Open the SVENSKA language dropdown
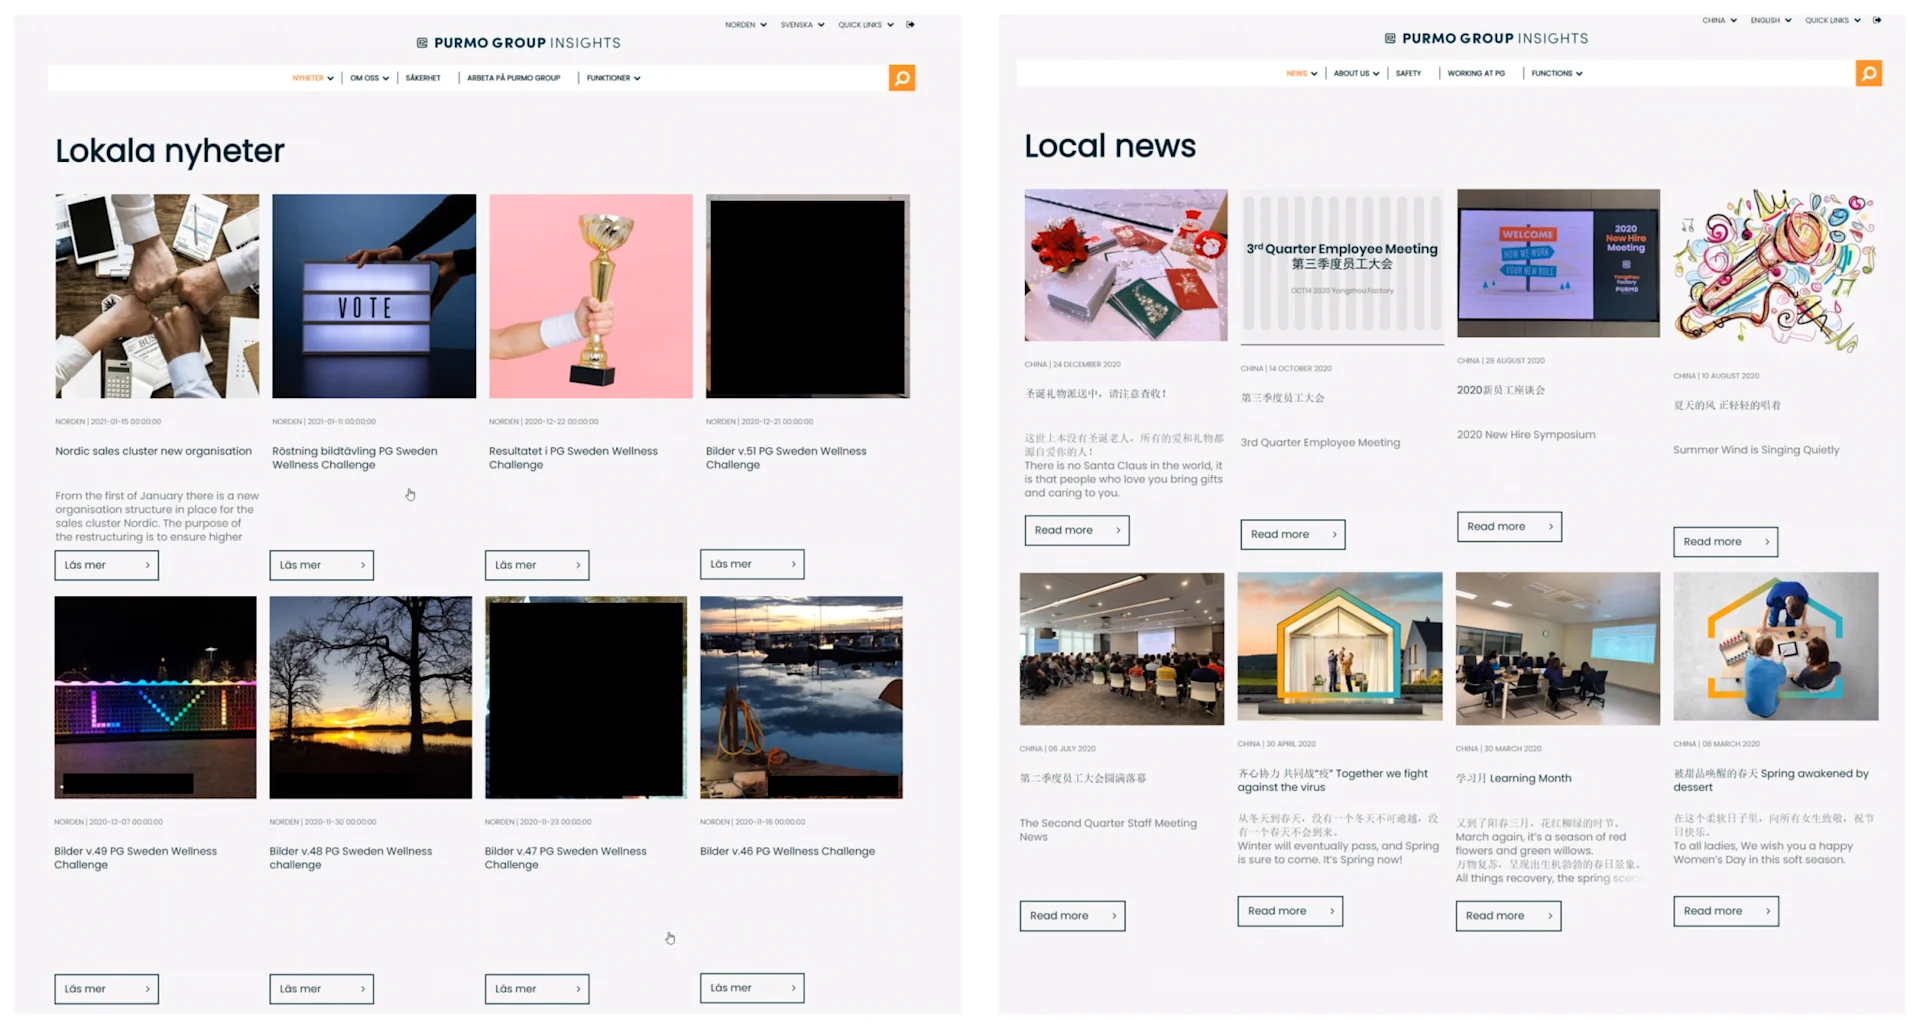The width and height of the screenshot is (1920, 1028). [802, 25]
